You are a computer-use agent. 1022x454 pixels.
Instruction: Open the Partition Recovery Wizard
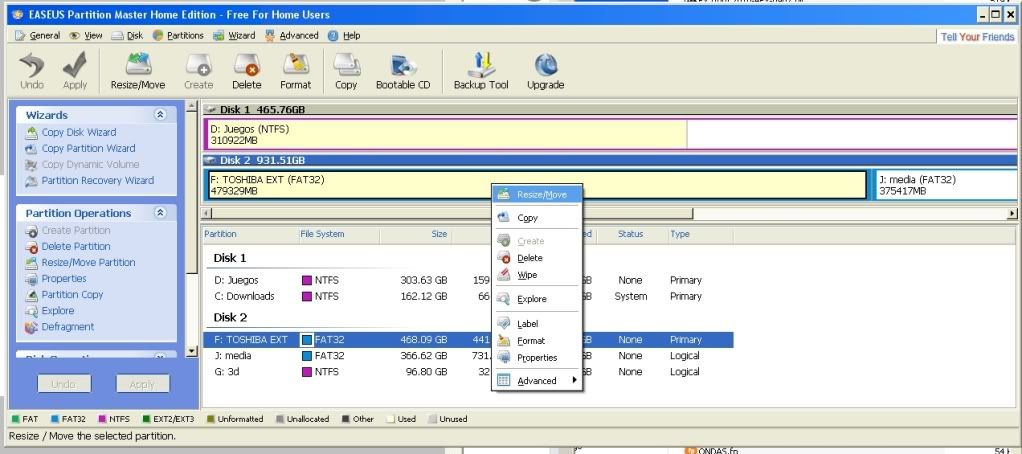(98, 180)
